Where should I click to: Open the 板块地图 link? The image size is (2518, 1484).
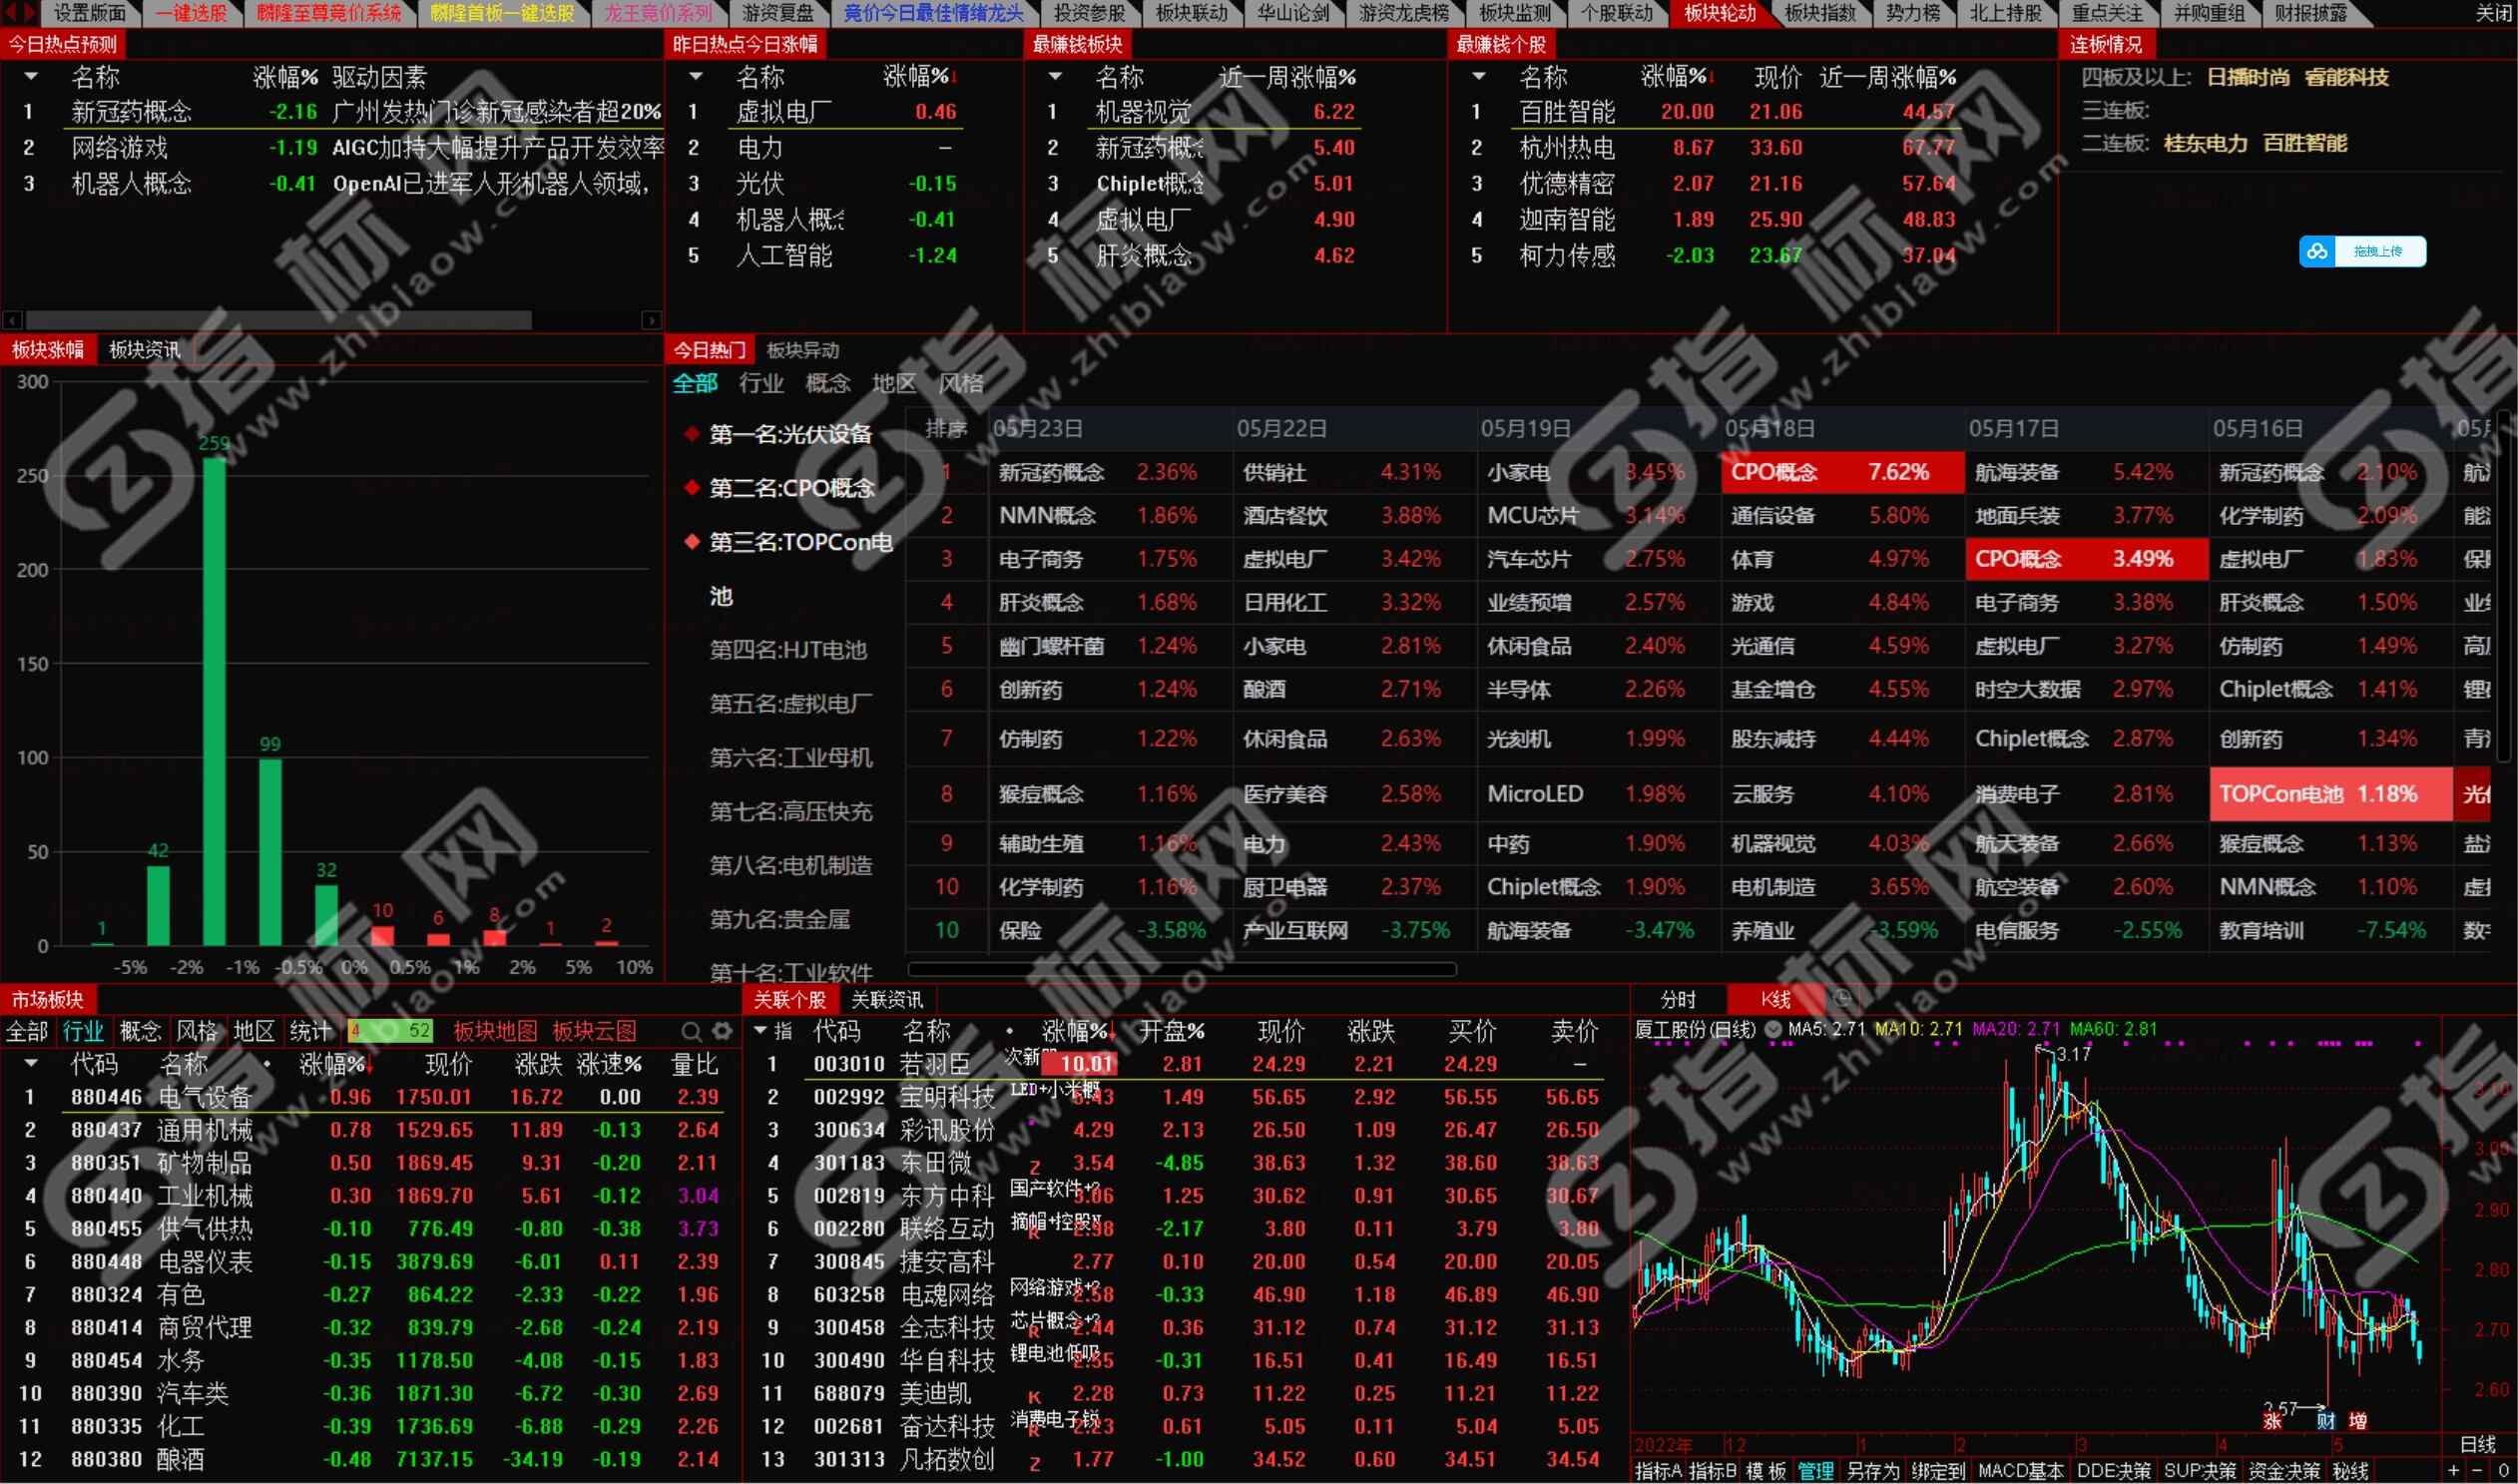495,1031
